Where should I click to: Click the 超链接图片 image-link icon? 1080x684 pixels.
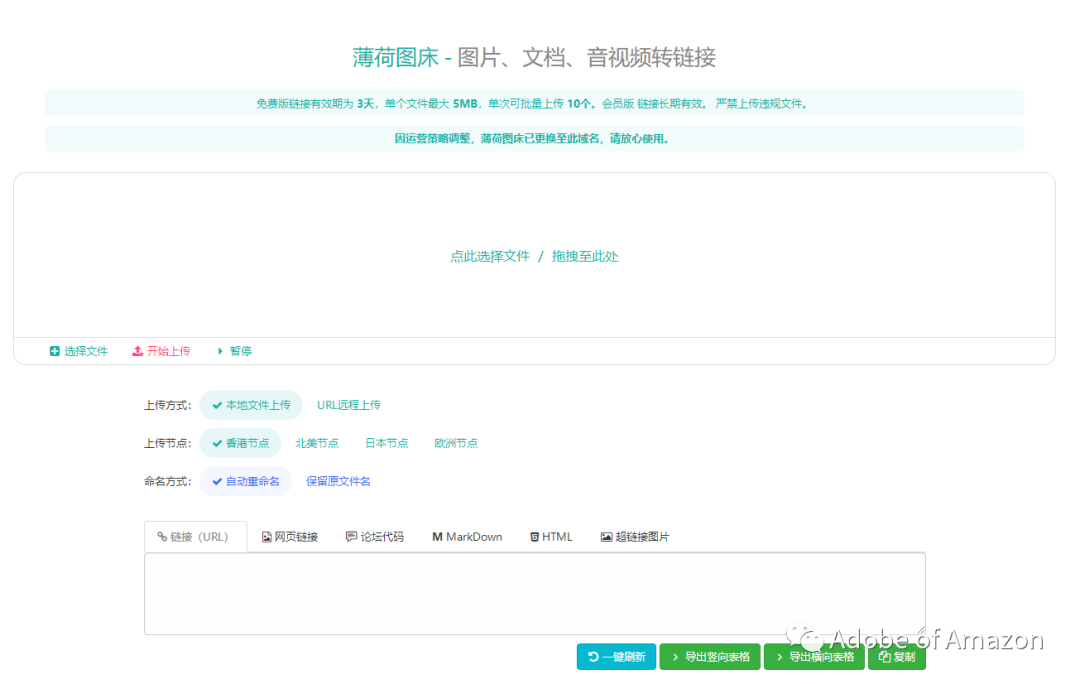(608, 536)
